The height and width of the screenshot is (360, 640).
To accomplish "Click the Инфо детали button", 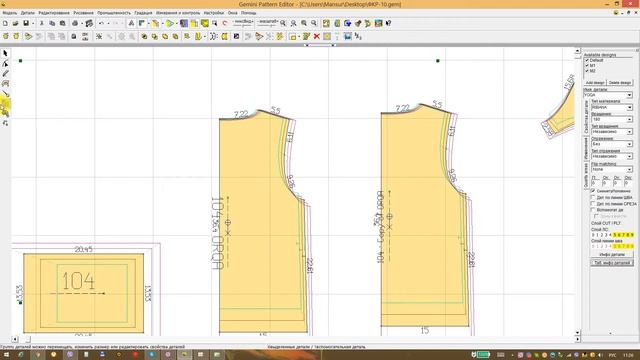I will pos(612,255).
